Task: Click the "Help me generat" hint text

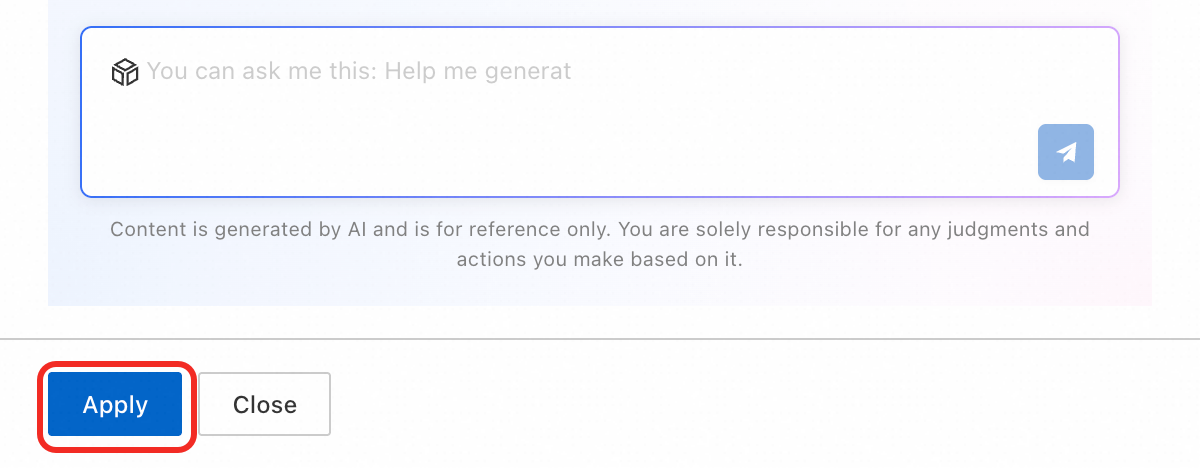Action: pyautogui.click(x=478, y=72)
